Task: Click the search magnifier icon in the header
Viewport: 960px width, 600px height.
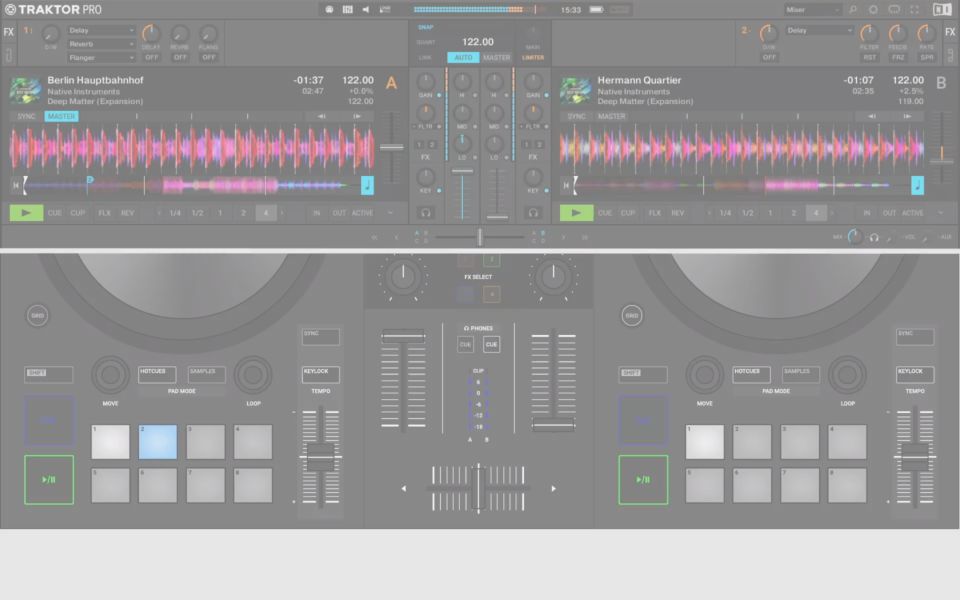Action: [x=853, y=9]
